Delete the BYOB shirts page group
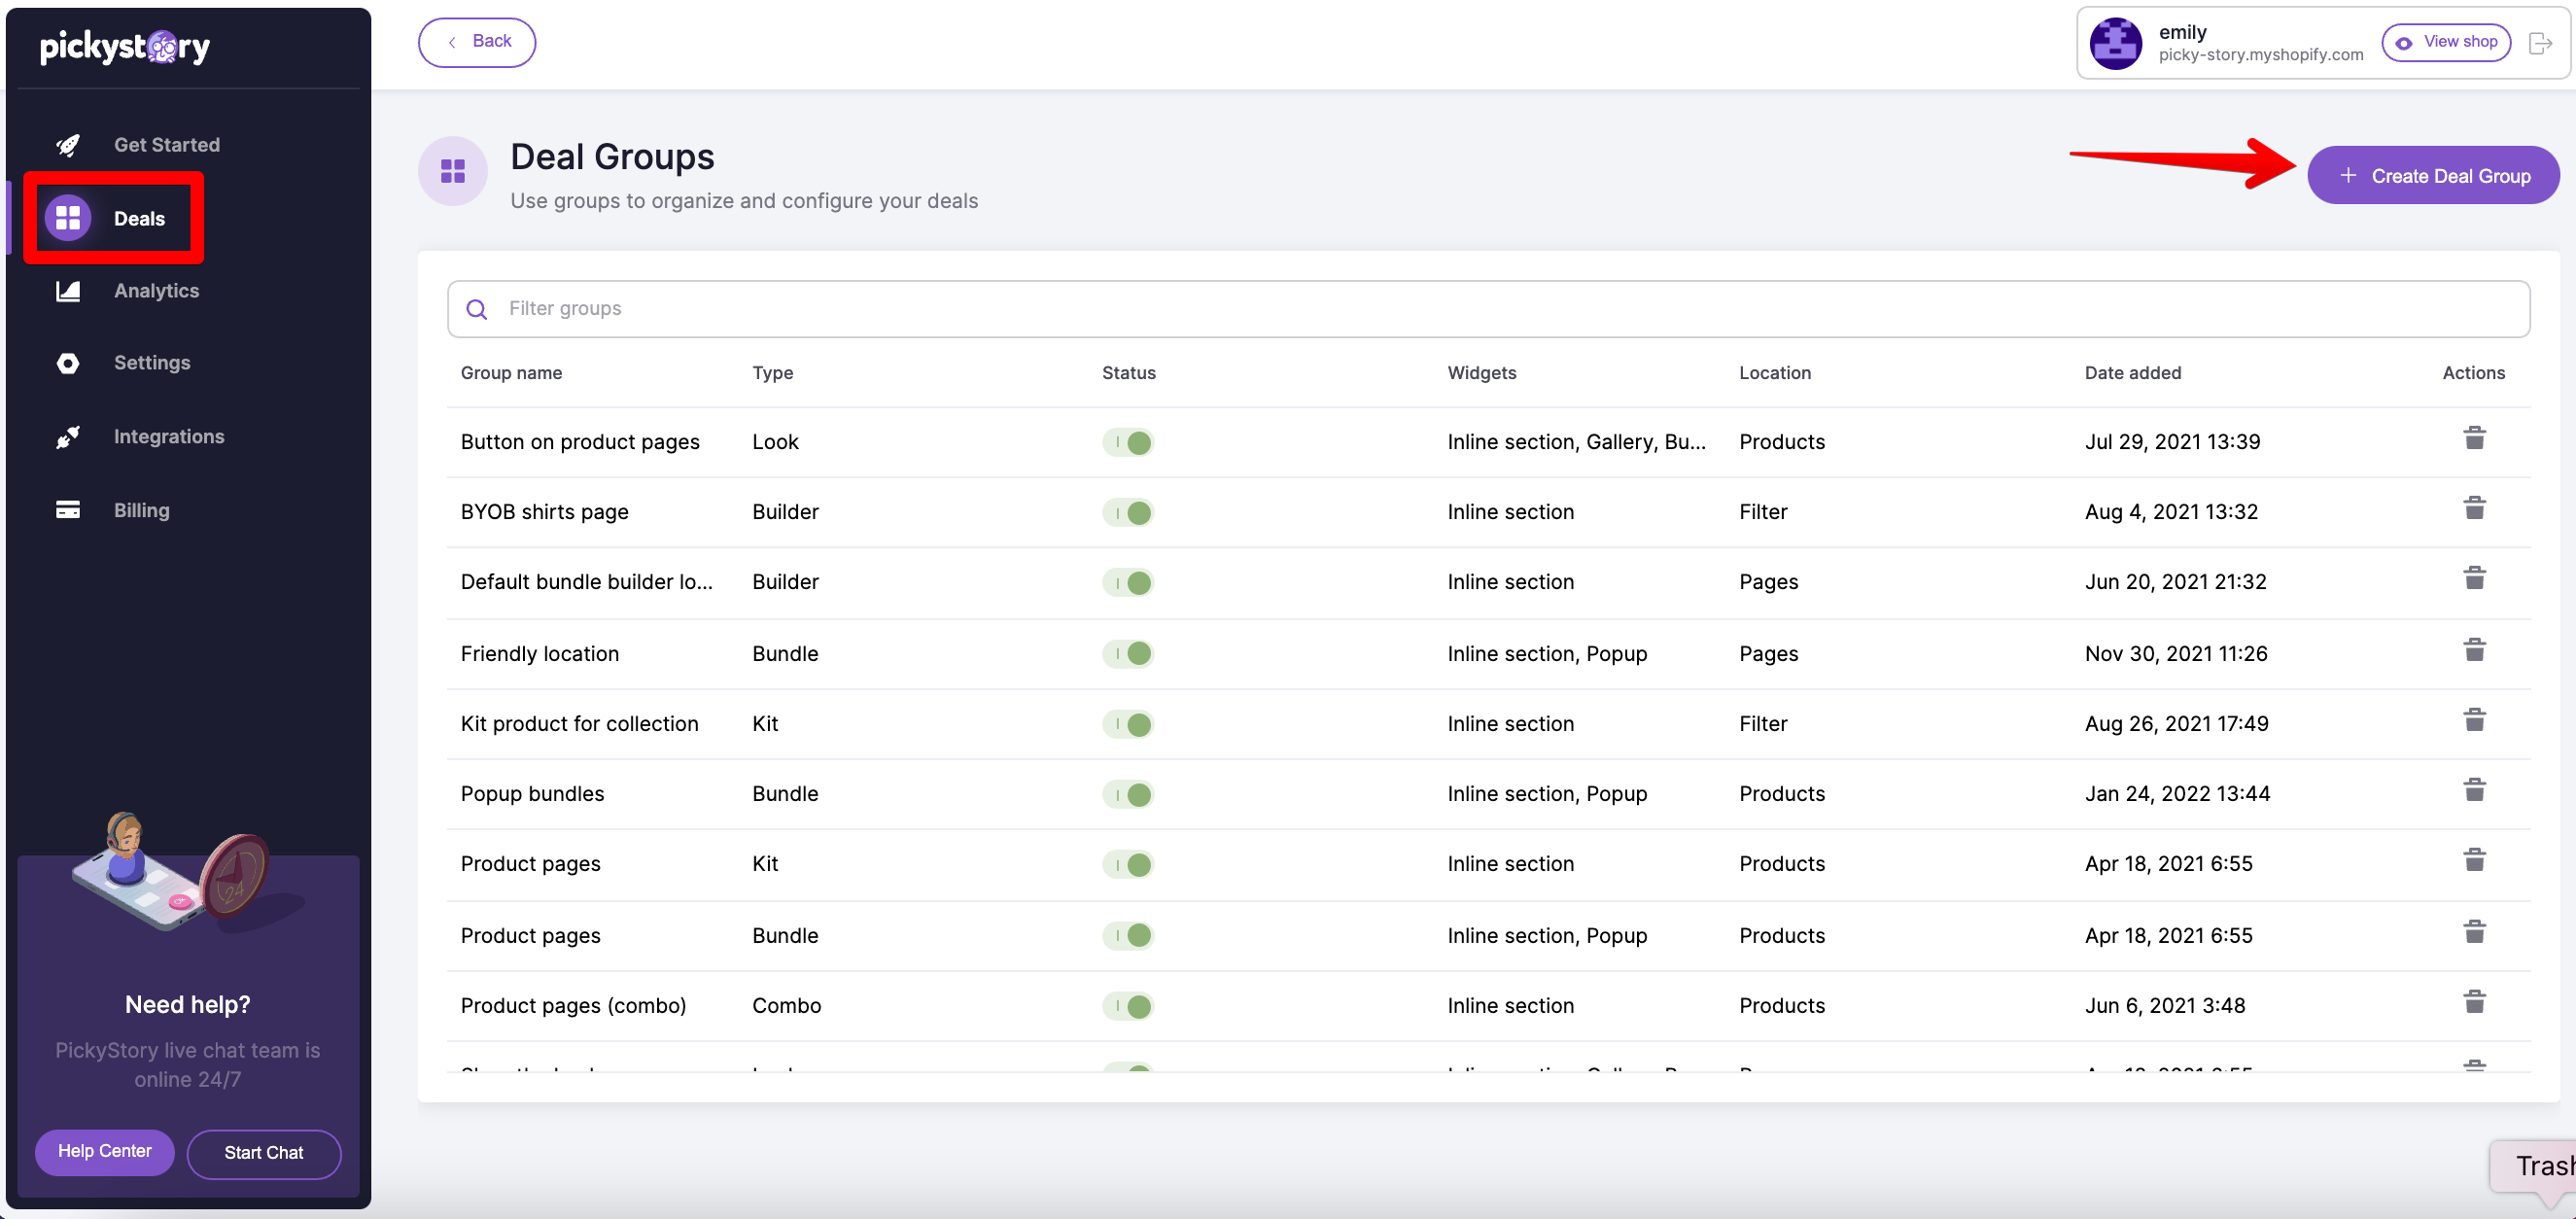Viewport: 2576px width, 1219px height. click(x=2474, y=509)
